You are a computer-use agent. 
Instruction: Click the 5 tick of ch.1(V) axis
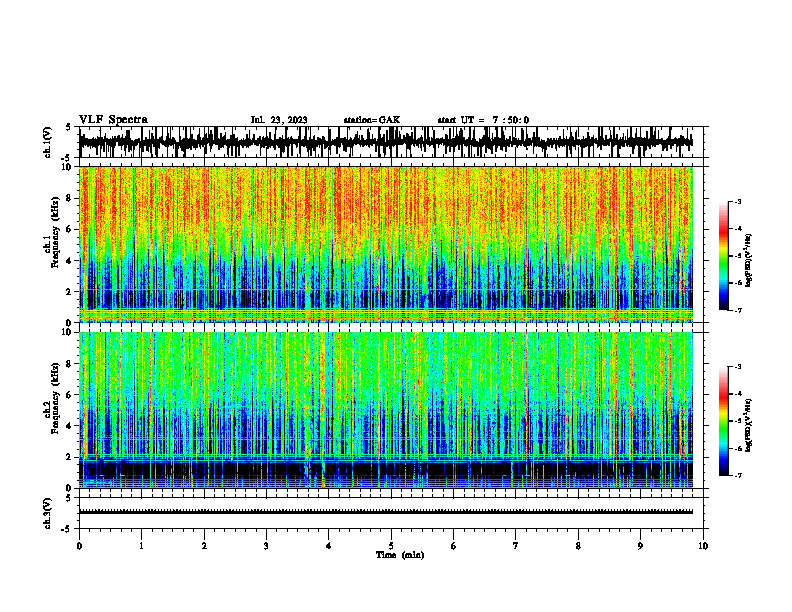pyautogui.click(x=68, y=128)
